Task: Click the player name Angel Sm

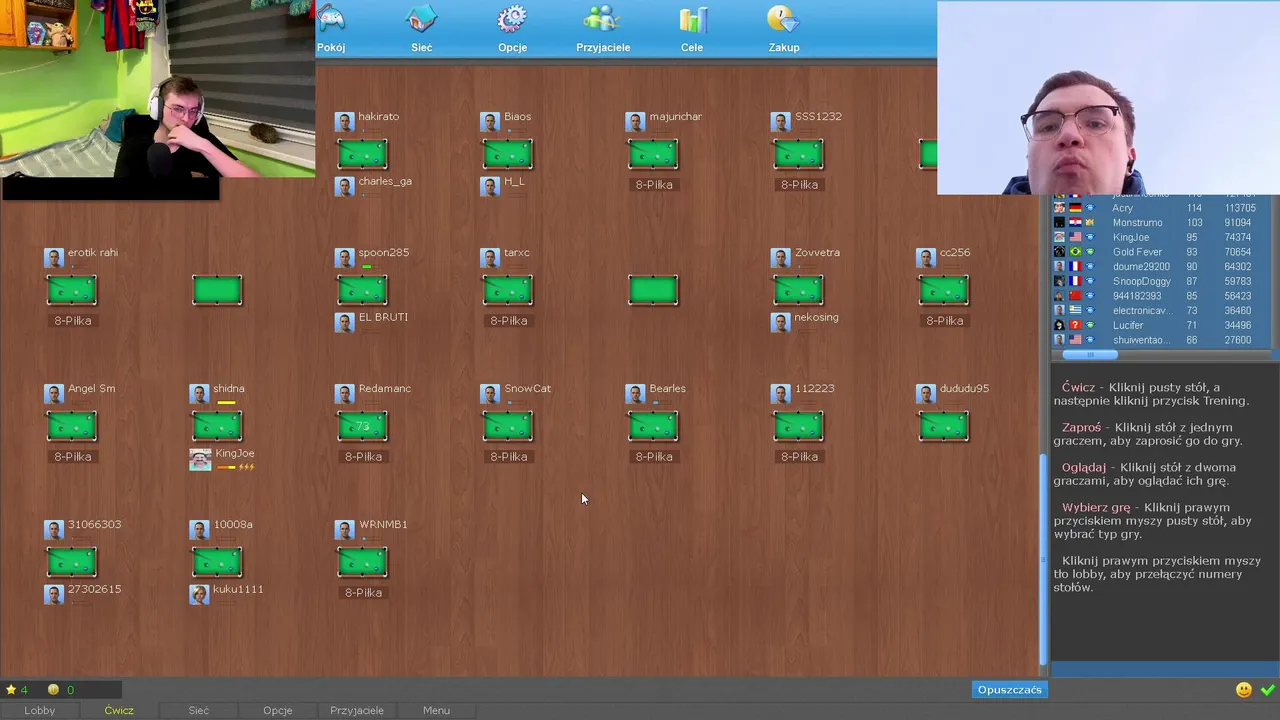Action: pyautogui.click(x=91, y=389)
